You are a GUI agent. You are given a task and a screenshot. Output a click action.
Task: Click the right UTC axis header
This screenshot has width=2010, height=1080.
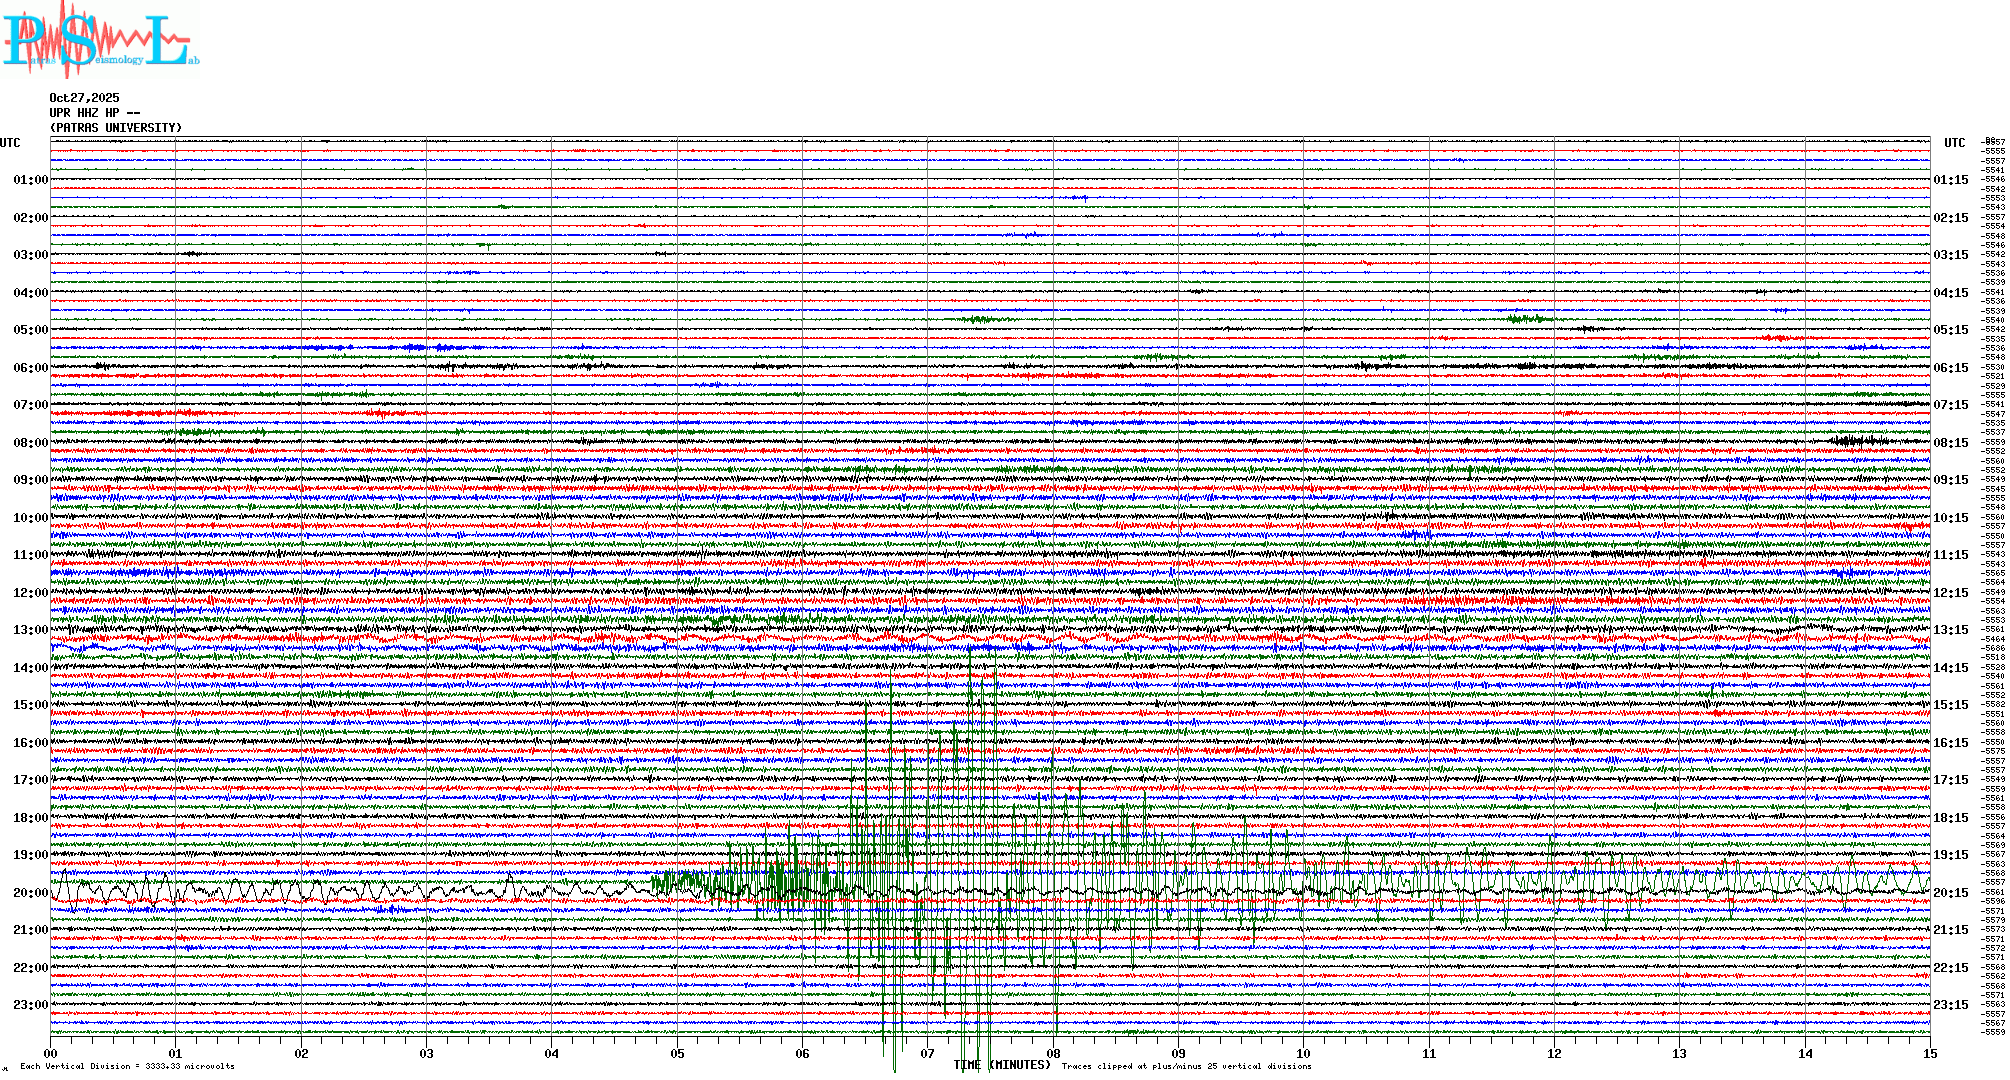click(x=1954, y=143)
